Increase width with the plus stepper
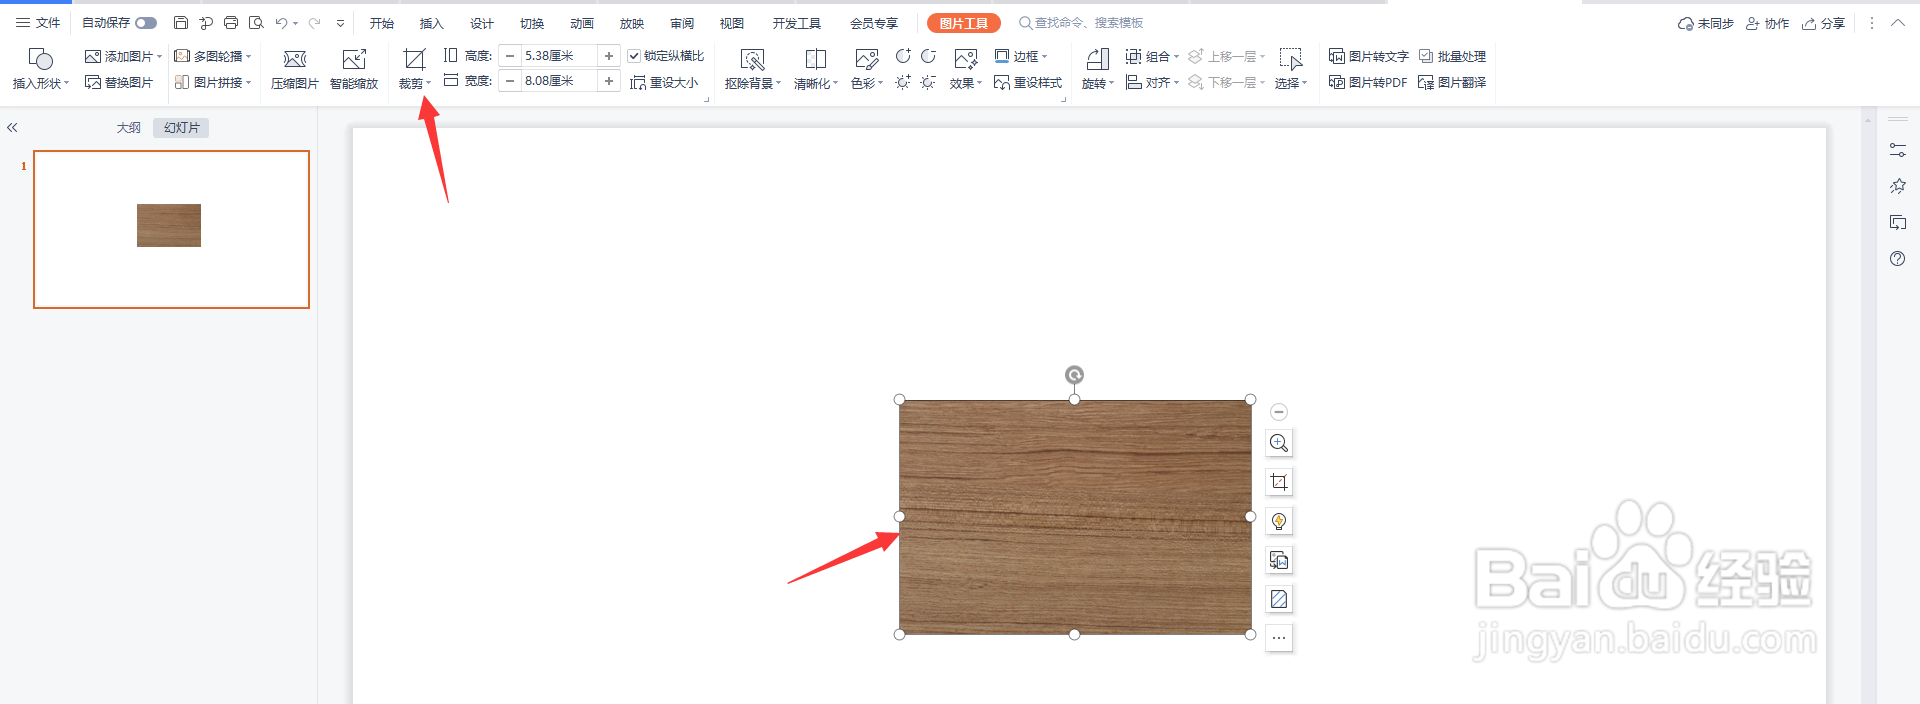The height and width of the screenshot is (704, 1920). pyautogui.click(x=609, y=81)
